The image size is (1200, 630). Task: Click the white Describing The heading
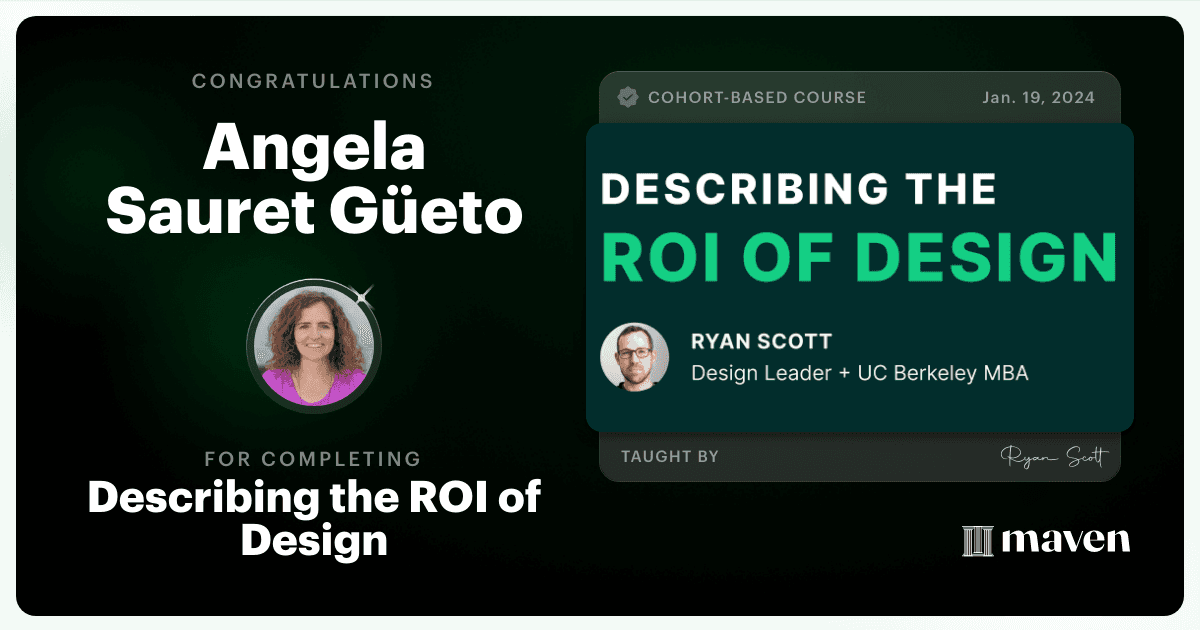click(x=798, y=189)
